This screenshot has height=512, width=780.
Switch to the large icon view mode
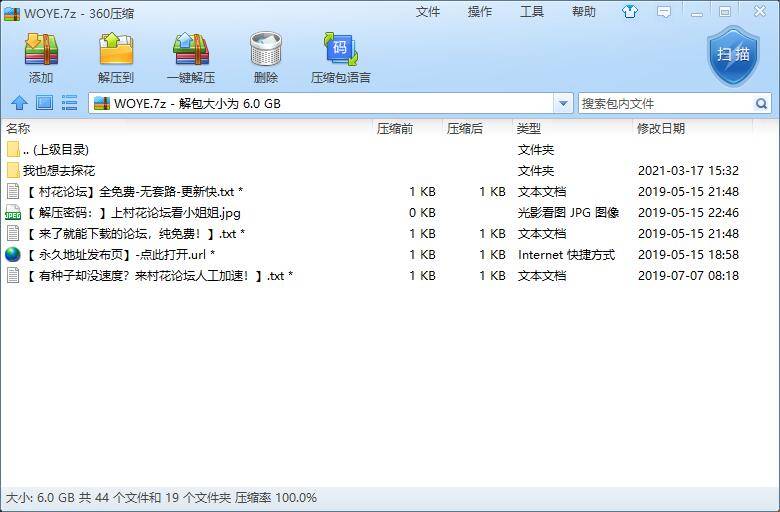tap(44, 103)
